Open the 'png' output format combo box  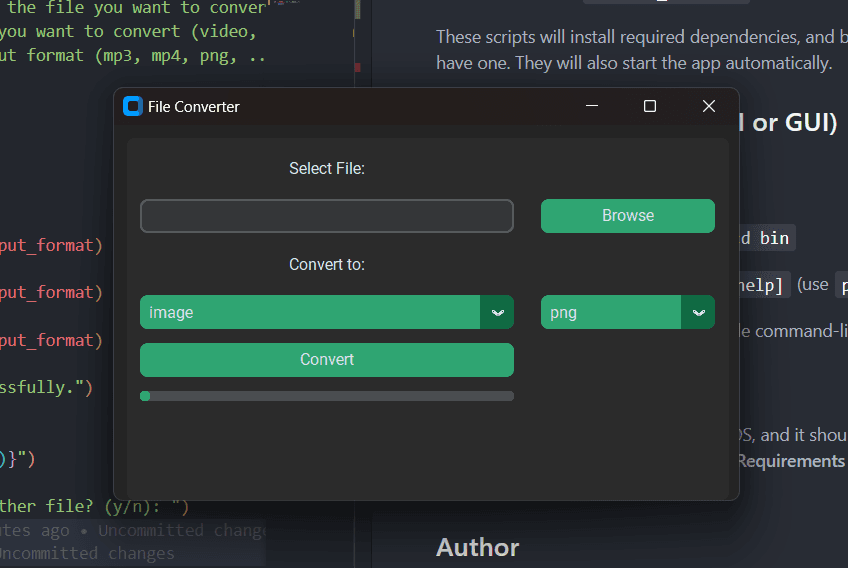click(x=611, y=312)
